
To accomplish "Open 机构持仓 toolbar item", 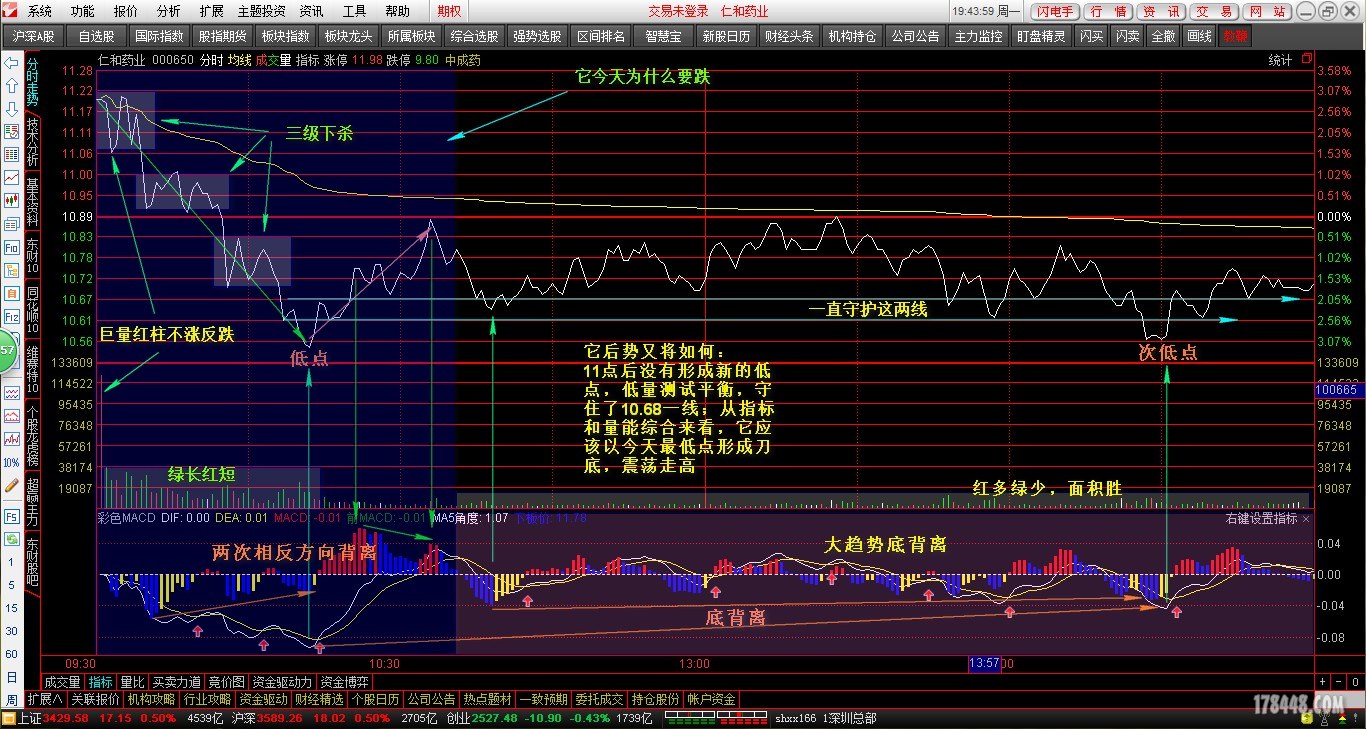I will tap(852, 35).
